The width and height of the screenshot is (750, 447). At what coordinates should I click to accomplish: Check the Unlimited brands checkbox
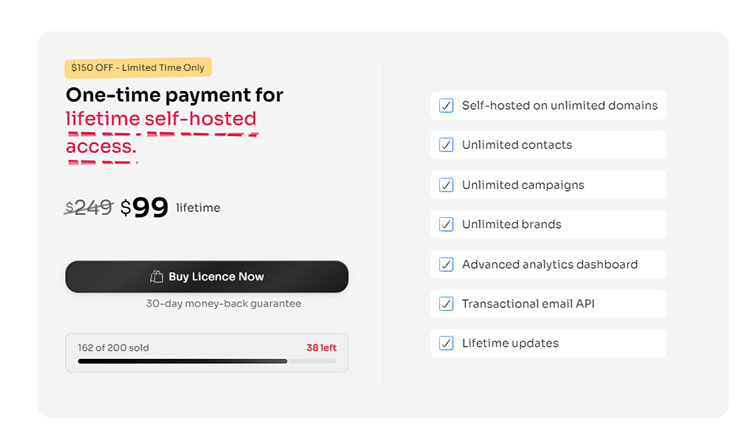point(446,224)
